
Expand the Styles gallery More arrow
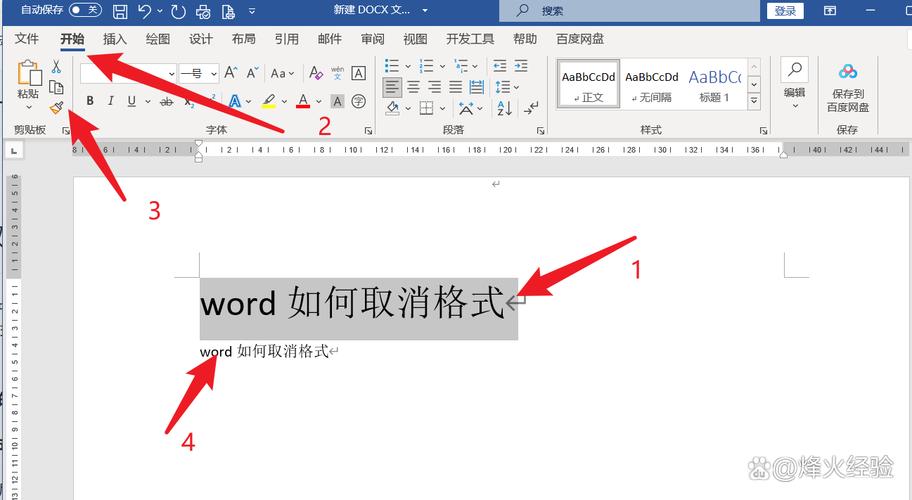click(754, 101)
